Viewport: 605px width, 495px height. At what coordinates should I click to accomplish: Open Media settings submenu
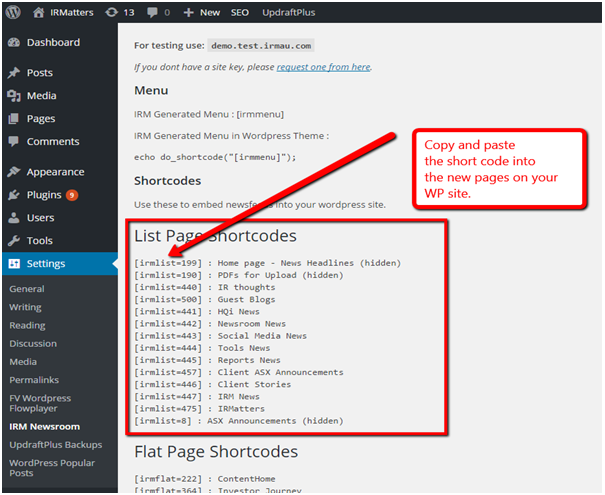pyautogui.click(x=23, y=362)
